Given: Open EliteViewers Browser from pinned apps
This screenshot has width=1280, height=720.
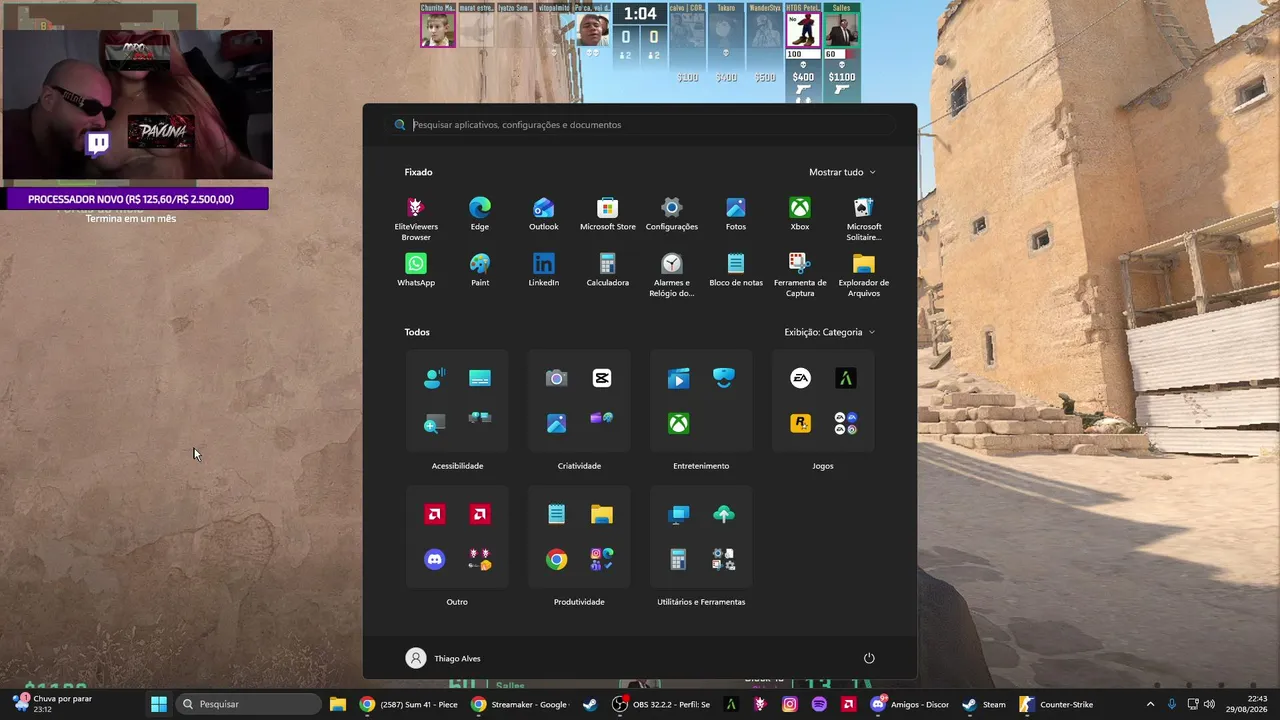Looking at the screenshot, I should (x=416, y=218).
